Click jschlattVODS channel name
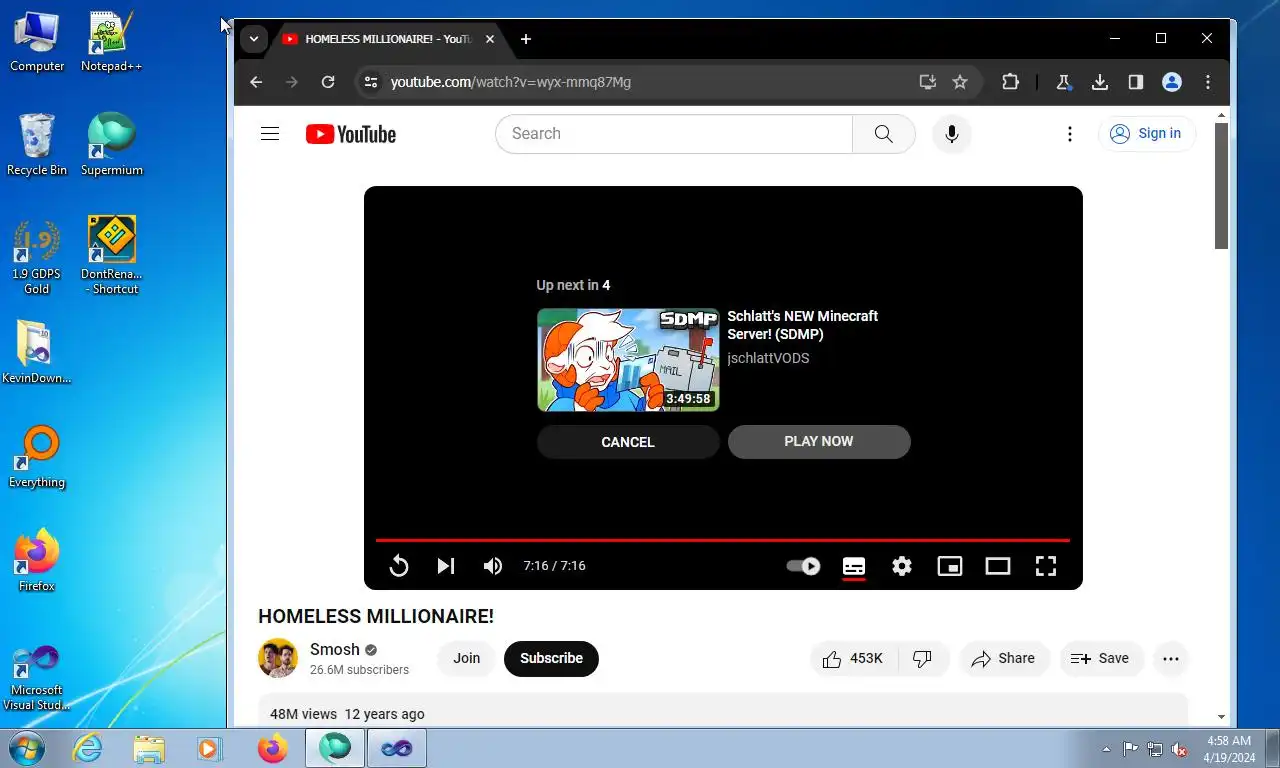Image resolution: width=1280 pixels, height=768 pixels. coord(768,358)
